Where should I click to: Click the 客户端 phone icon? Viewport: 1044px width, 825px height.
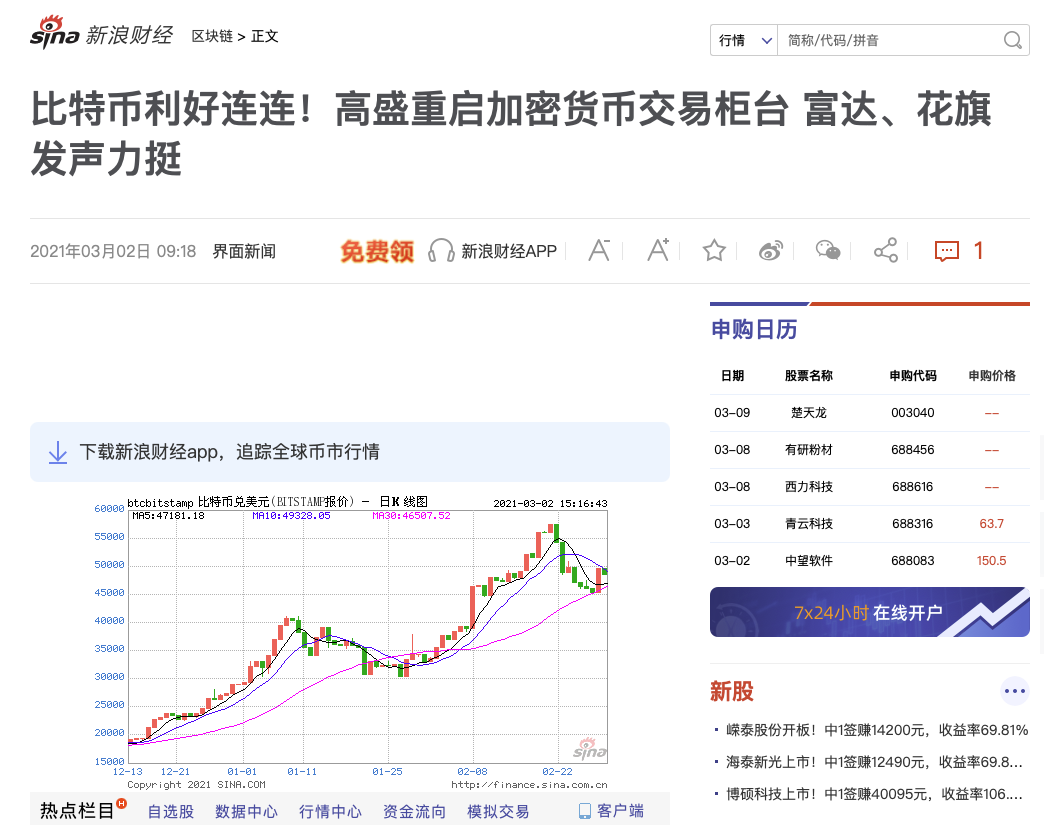point(585,811)
